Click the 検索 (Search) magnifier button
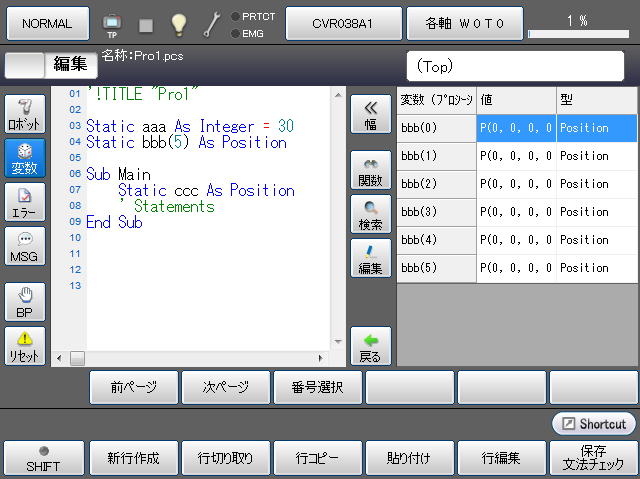 coord(370,215)
